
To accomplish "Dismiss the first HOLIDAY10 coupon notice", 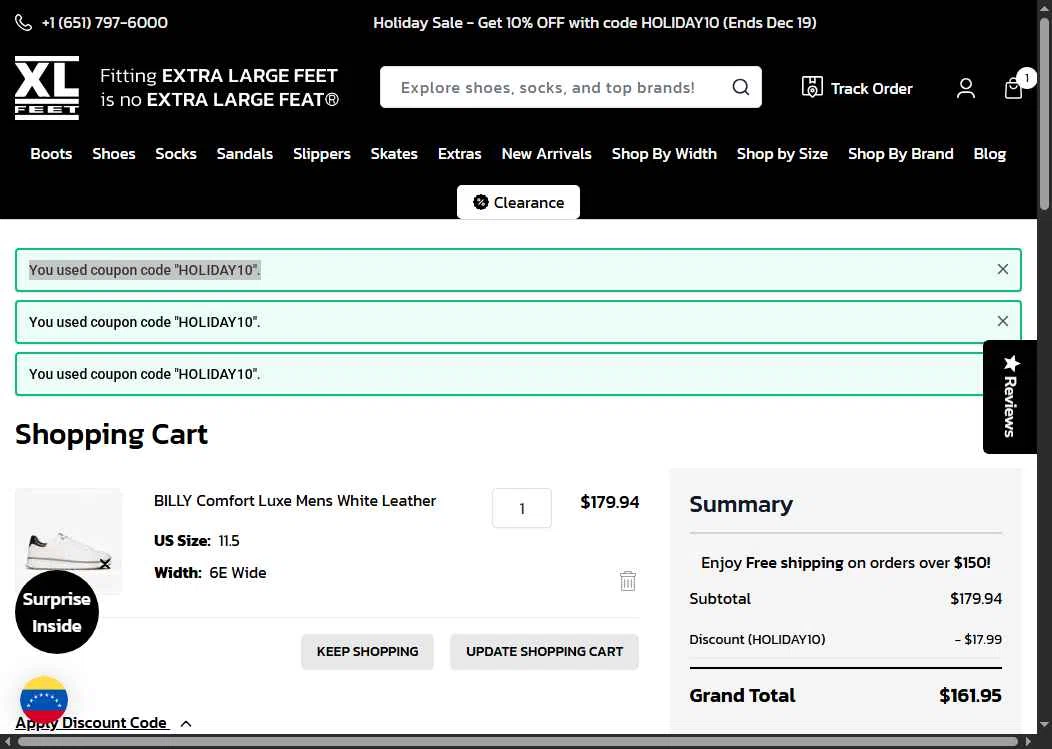I will (1002, 269).
